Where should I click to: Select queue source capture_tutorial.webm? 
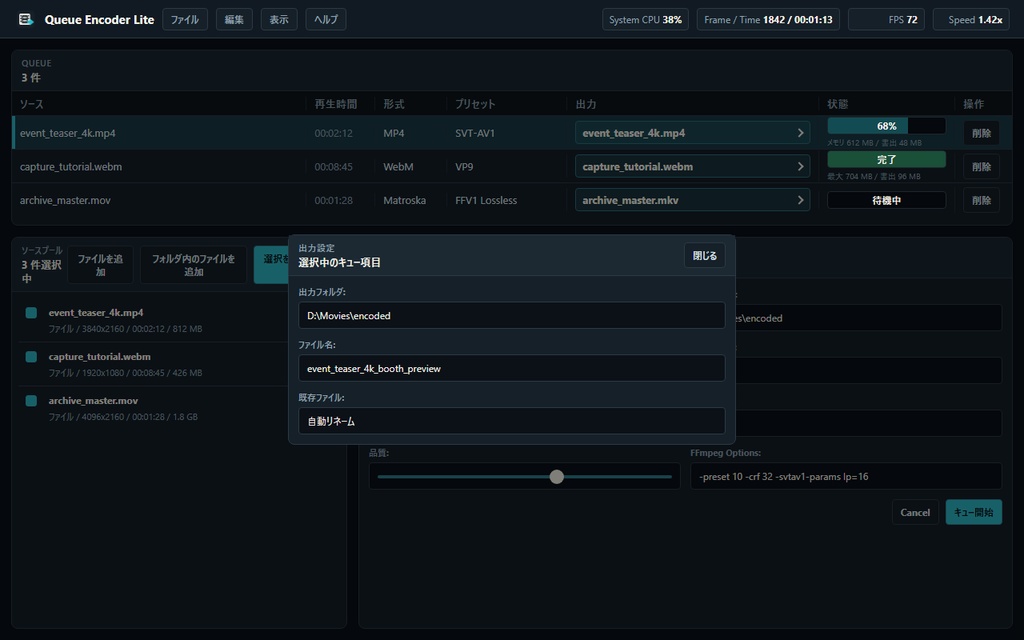pyautogui.click(x=71, y=167)
